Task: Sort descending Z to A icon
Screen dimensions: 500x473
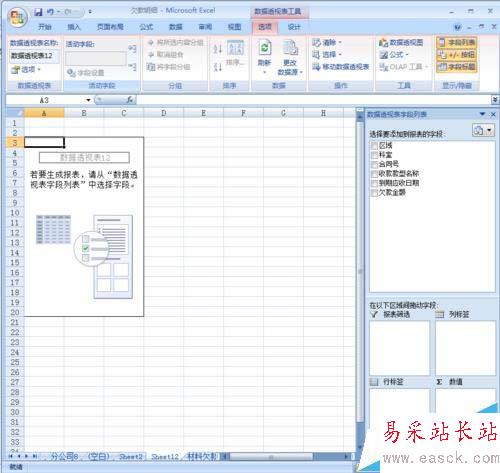Action: (x=218, y=67)
